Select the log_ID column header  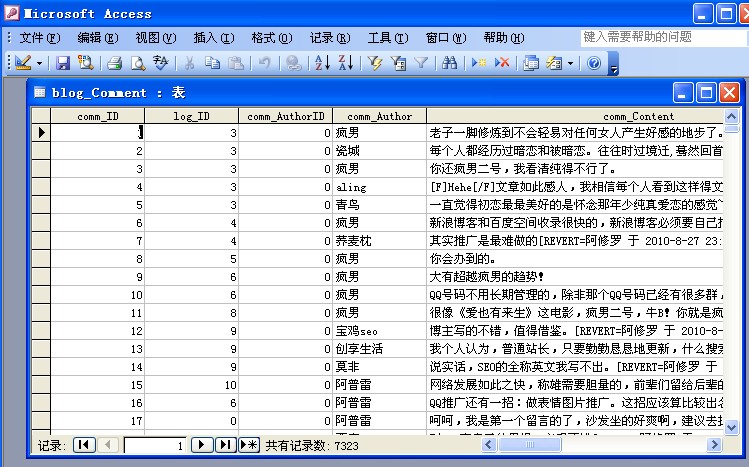(191, 116)
